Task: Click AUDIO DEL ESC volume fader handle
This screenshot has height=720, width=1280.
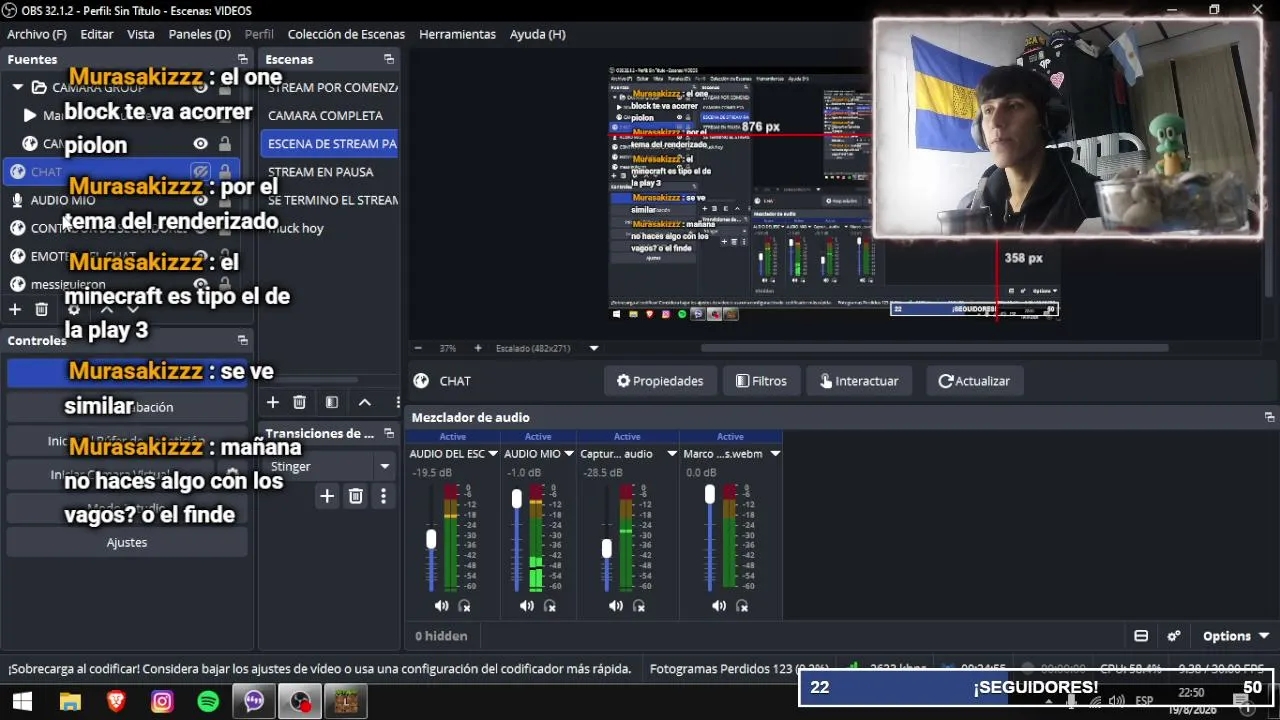Action: (431, 539)
